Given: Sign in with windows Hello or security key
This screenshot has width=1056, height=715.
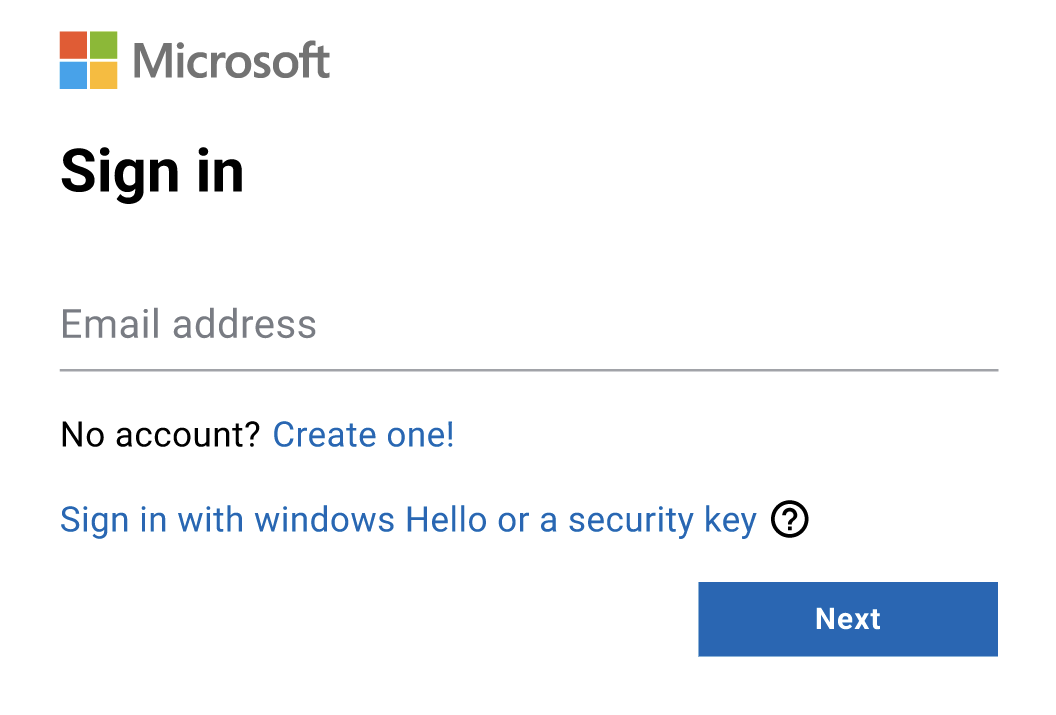Looking at the screenshot, I should click(x=408, y=520).
